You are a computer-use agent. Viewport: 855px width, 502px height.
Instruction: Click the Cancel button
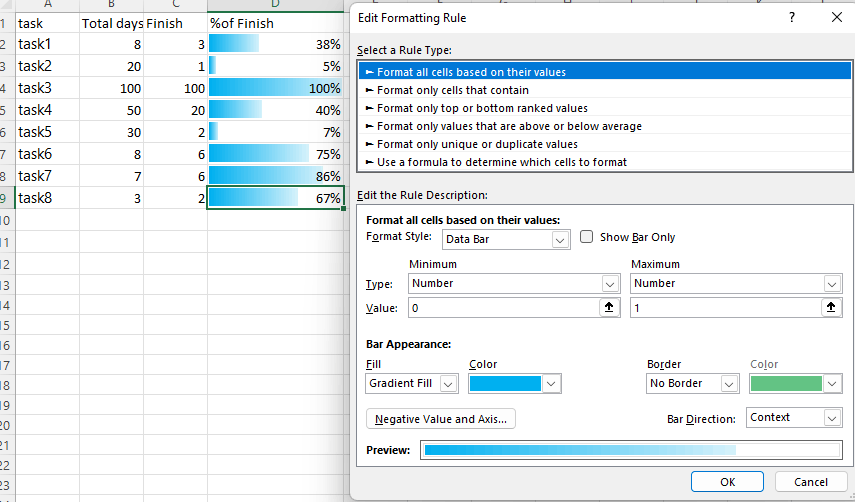coord(810,482)
